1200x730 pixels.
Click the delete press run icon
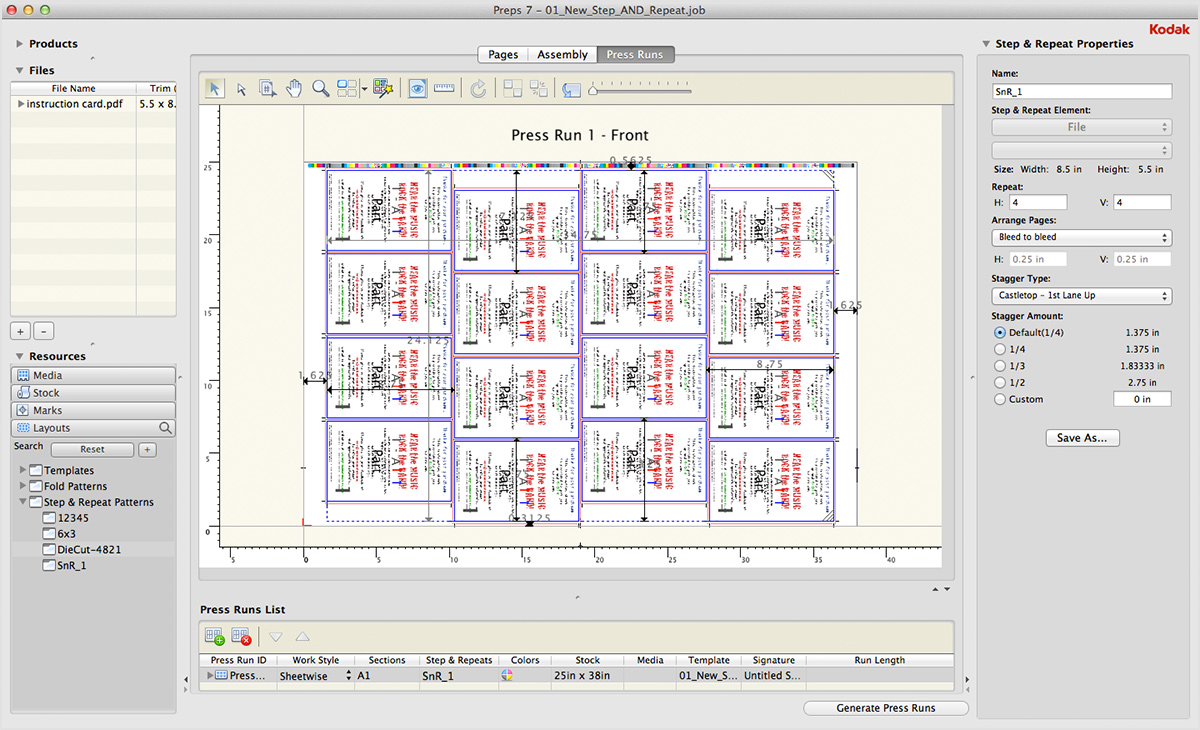click(x=241, y=636)
